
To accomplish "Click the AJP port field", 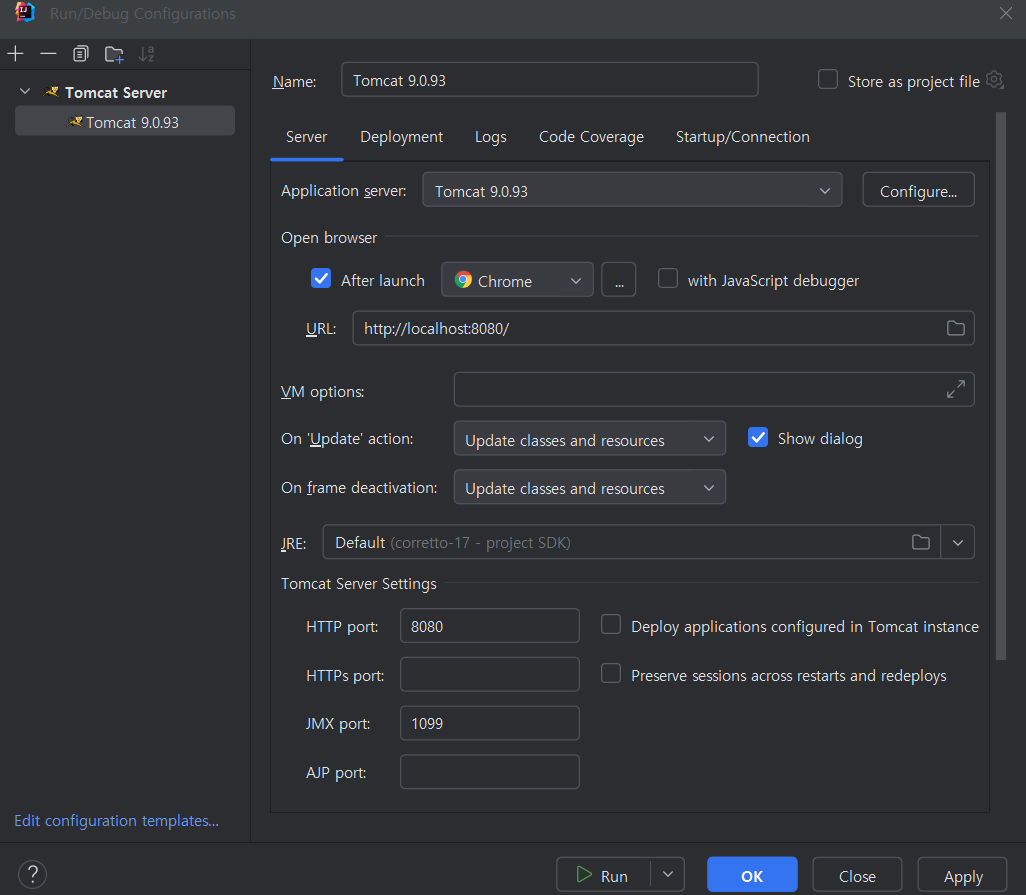I will coord(489,772).
